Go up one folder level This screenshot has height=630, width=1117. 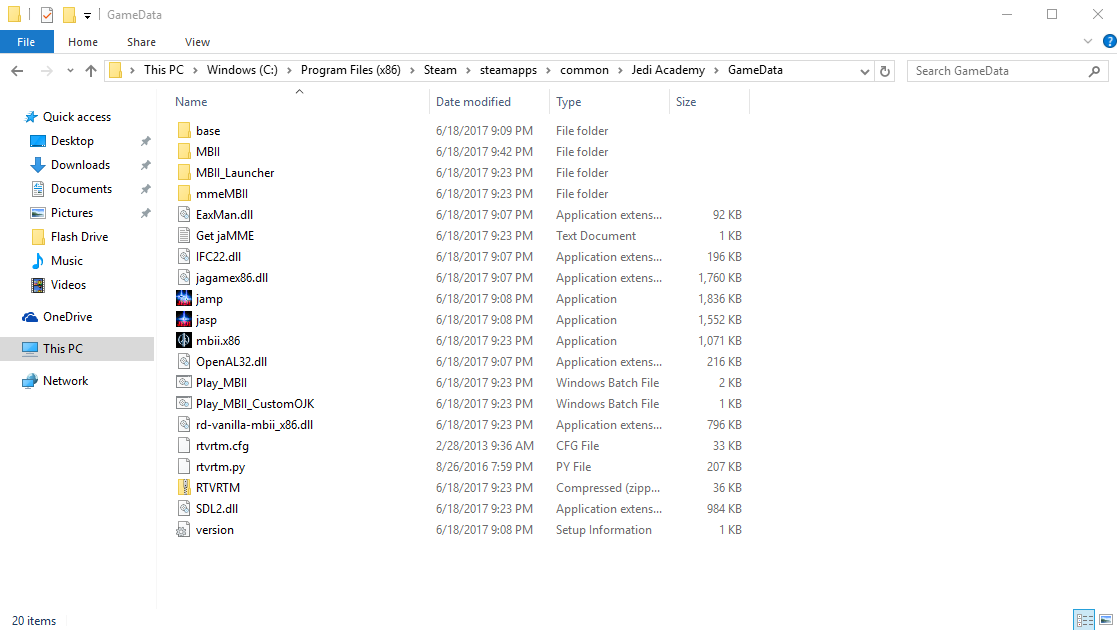pos(91,71)
